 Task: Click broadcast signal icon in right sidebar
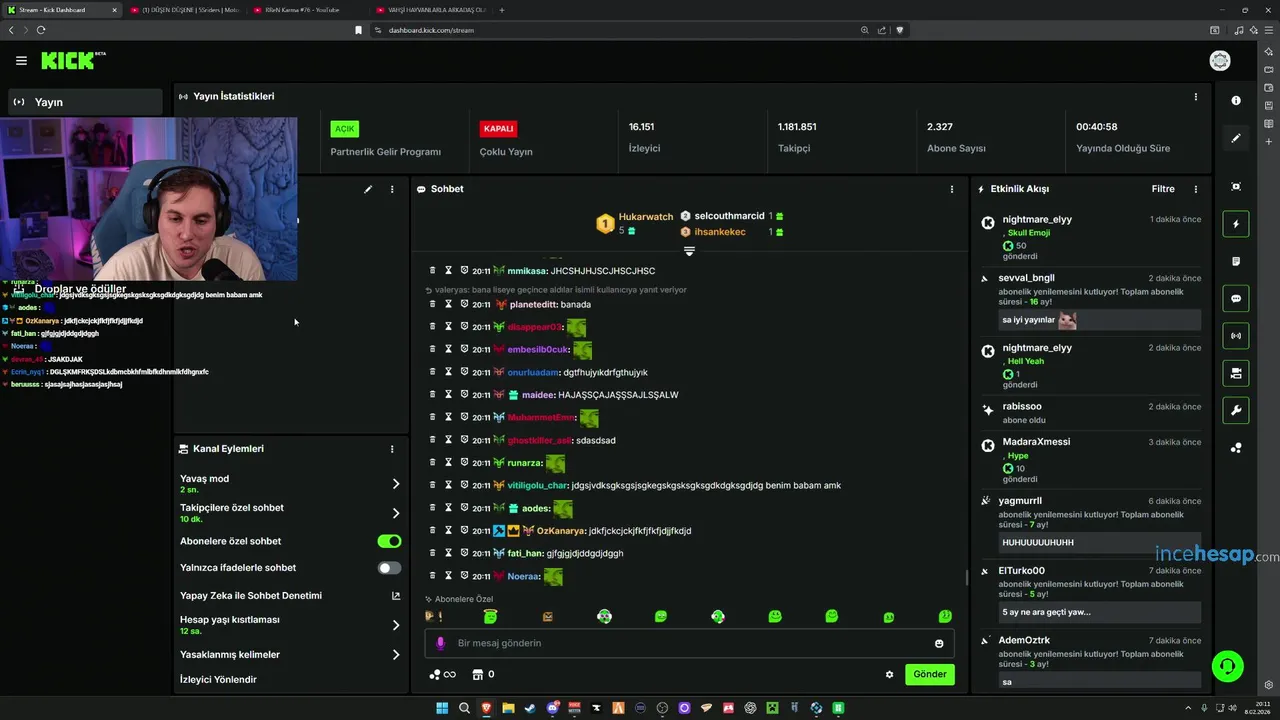[1236, 335]
